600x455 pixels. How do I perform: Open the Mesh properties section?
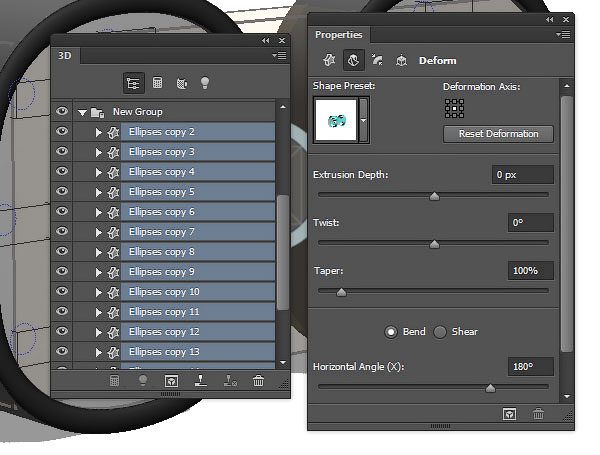tap(329, 60)
